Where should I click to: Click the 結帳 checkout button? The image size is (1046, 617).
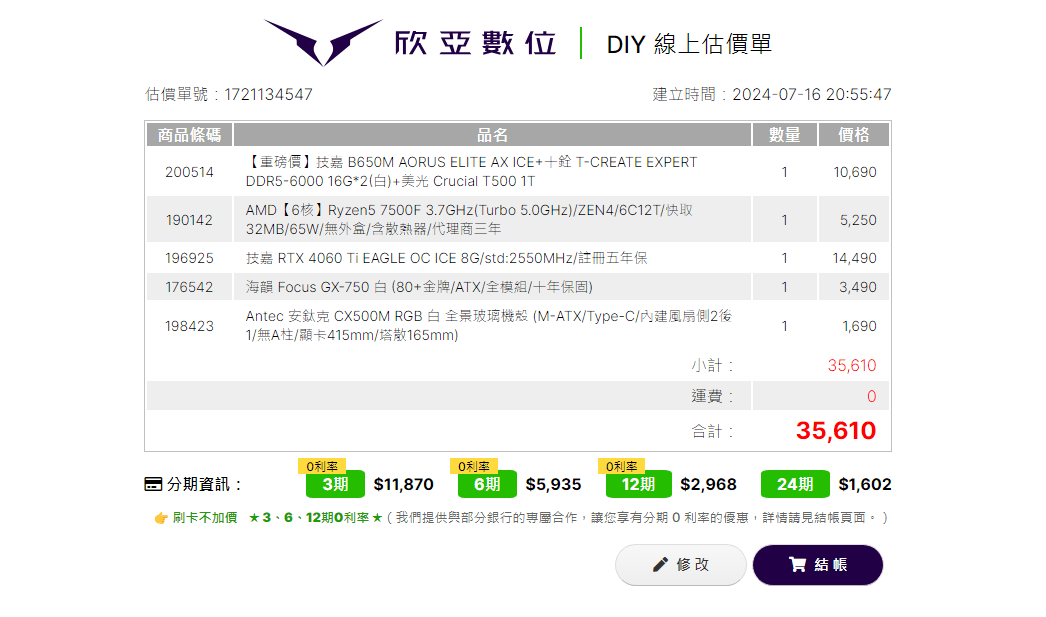coord(818,565)
